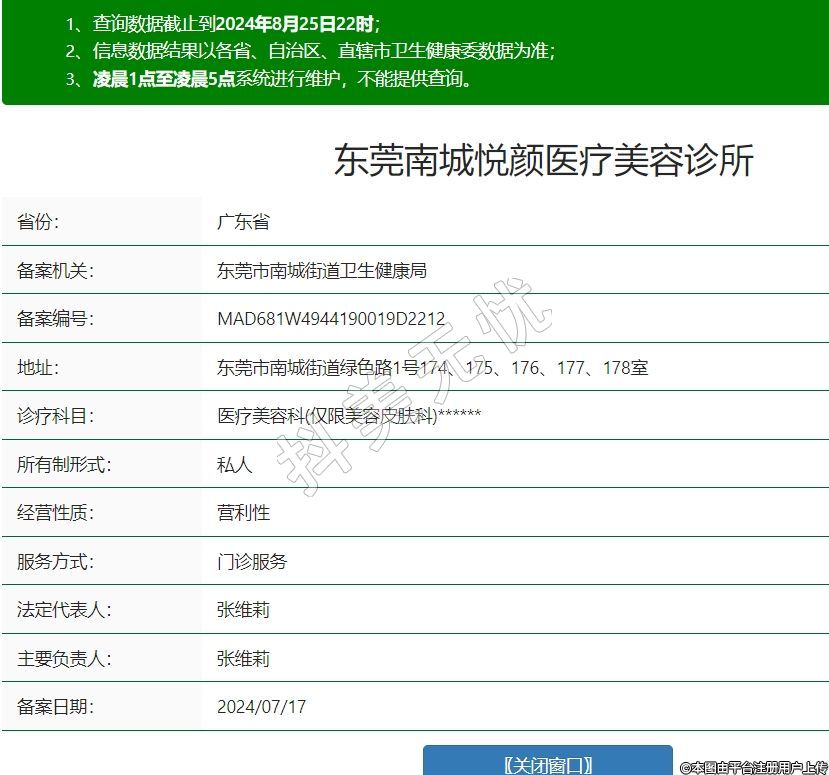Click the filing date 2024/07/17

tap(262, 707)
